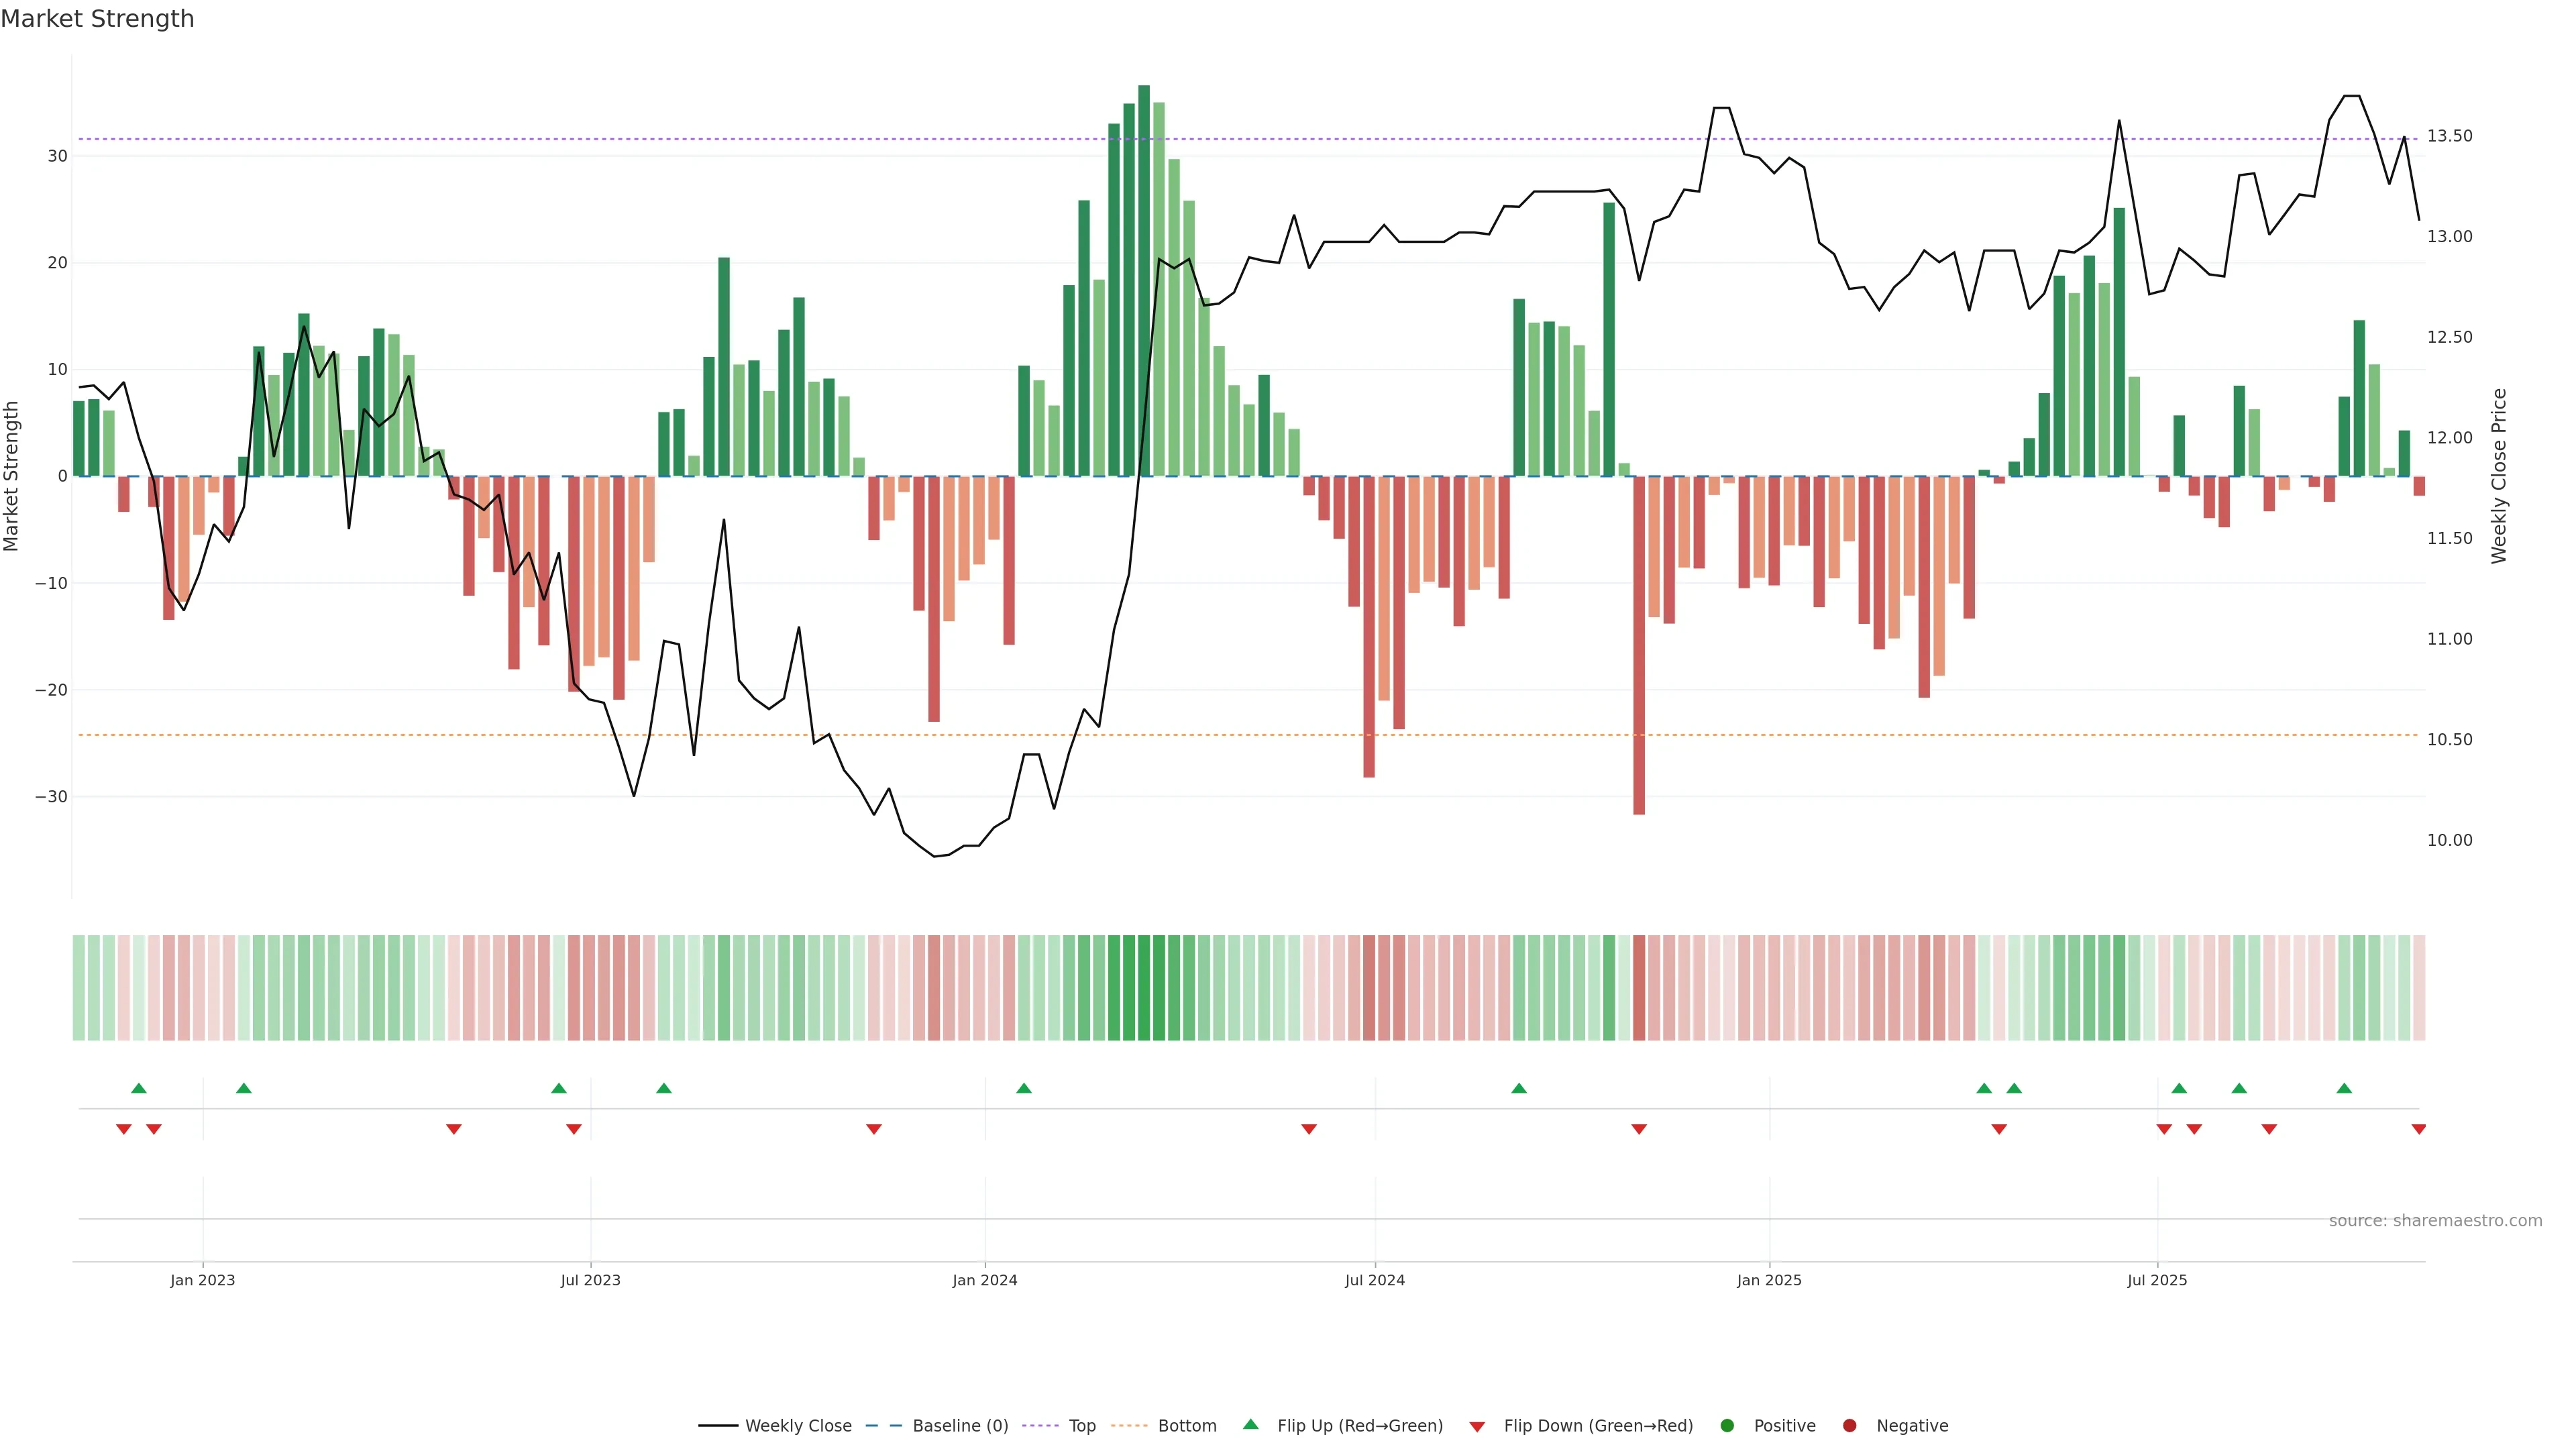
Task: Click the Jan 2023 x-axis label
Action: point(202,1280)
